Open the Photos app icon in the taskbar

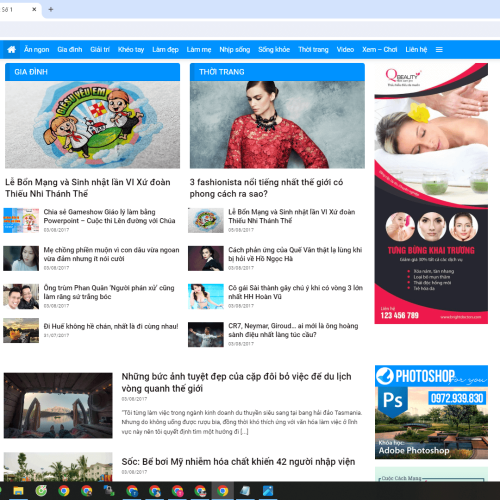click(x=268, y=491)
